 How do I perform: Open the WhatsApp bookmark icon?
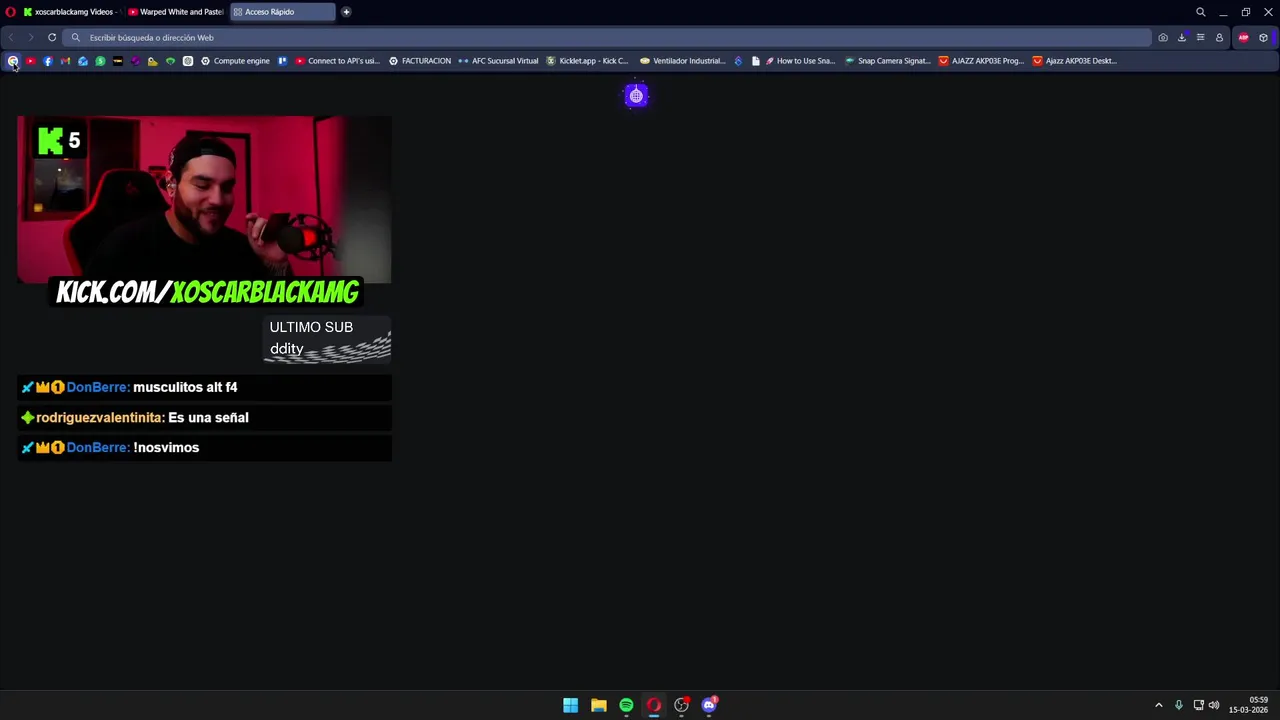coord(100,61)
